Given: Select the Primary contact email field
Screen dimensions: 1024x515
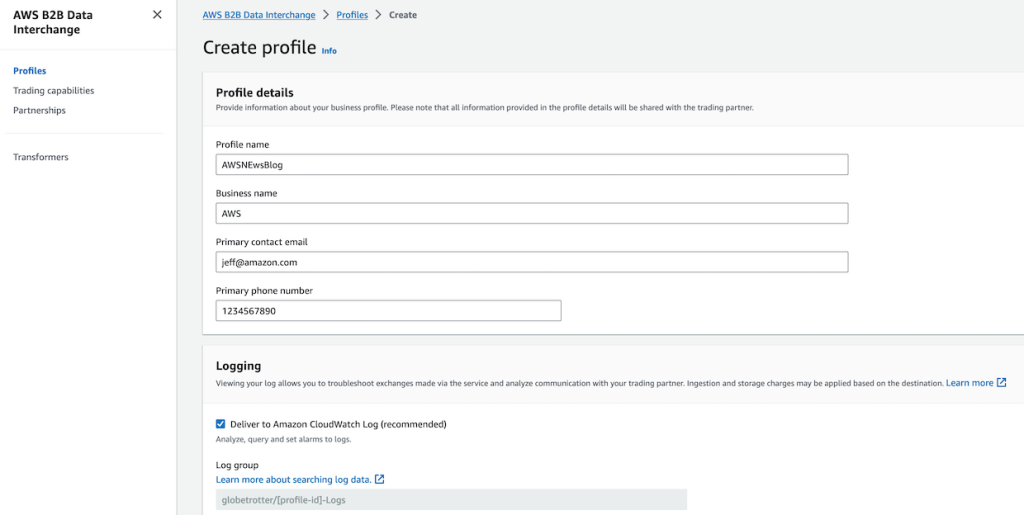Looking at the screenshot, I should (532, 262).
